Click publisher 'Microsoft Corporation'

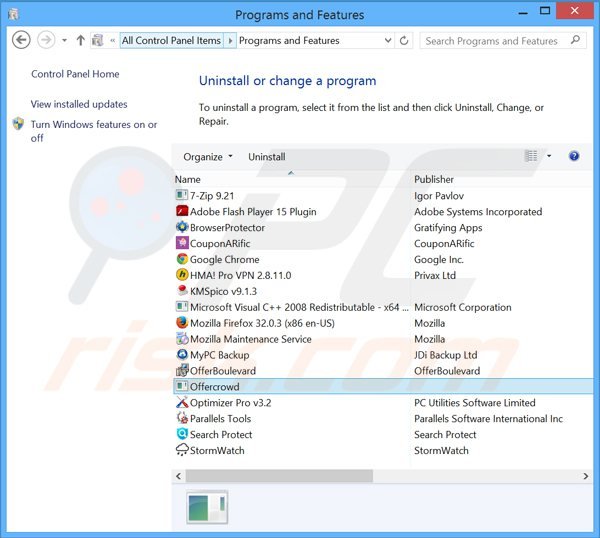point(463,307)
